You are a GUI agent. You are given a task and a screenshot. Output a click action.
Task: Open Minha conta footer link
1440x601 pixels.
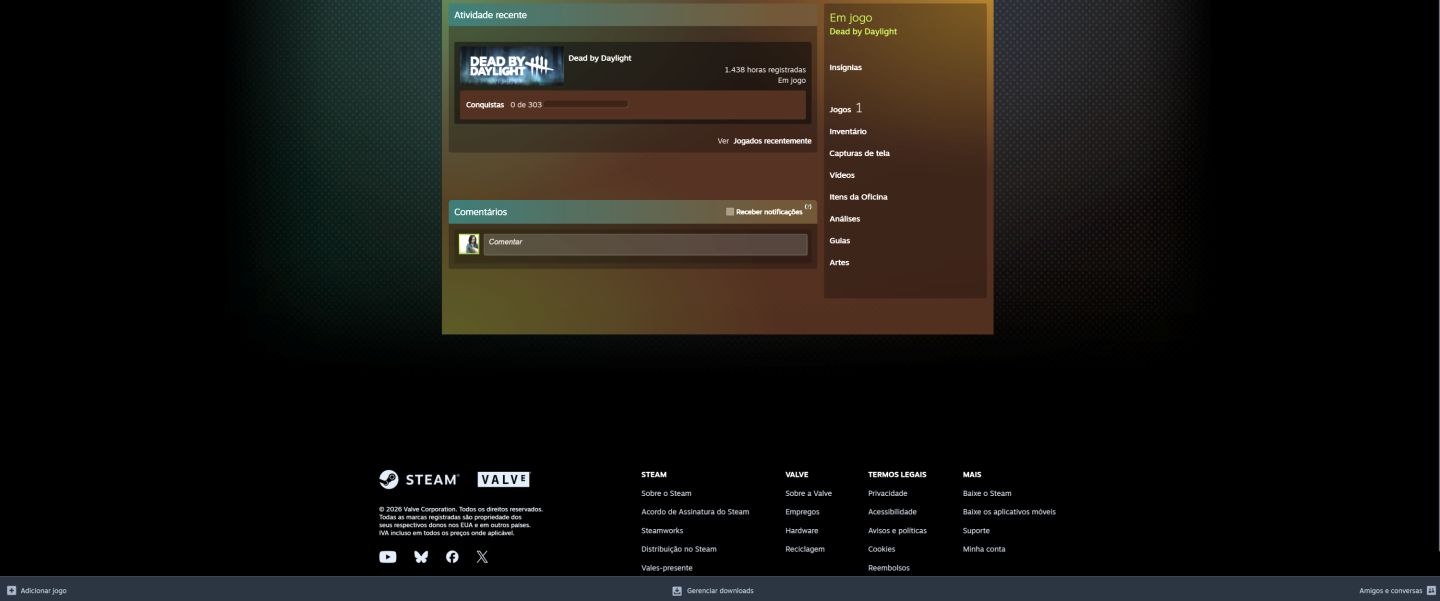point(984,549)
